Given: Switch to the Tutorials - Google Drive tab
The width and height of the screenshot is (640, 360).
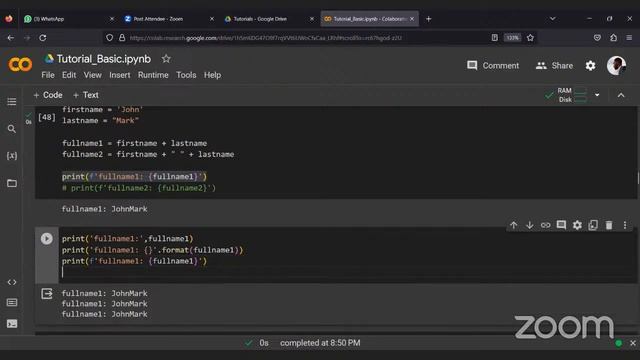Looking at the screenshot, I should 266,19.
